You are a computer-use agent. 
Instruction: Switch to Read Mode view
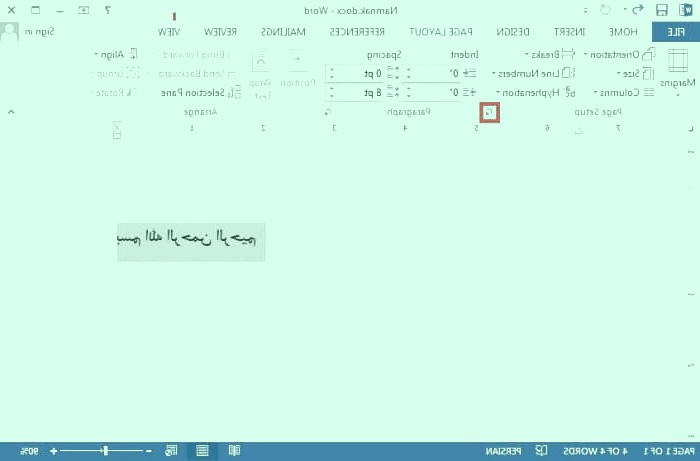(x=234, y=451)
